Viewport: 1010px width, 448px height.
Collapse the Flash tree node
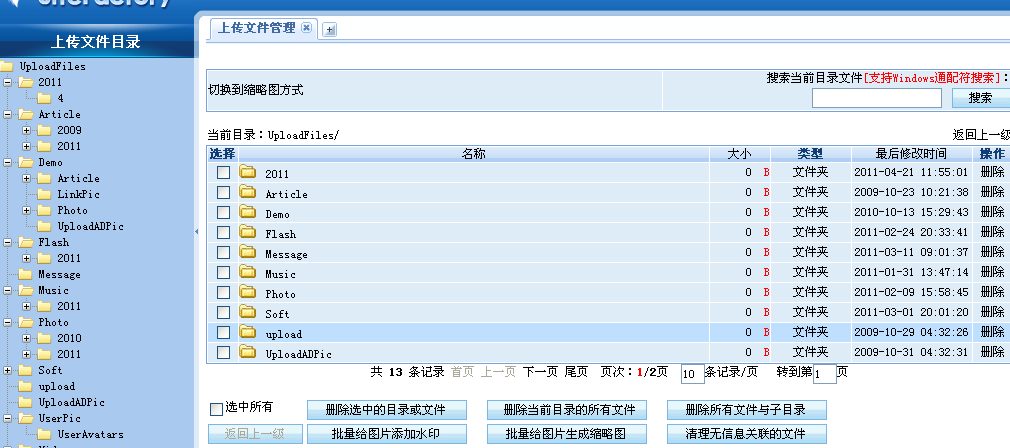[x=8, y=242]
